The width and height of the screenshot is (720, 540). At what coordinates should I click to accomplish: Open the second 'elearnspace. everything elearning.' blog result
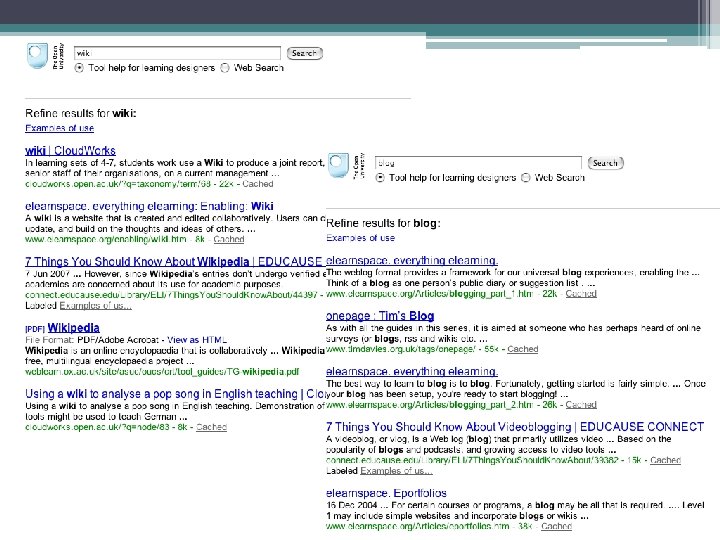coord(412,371)
